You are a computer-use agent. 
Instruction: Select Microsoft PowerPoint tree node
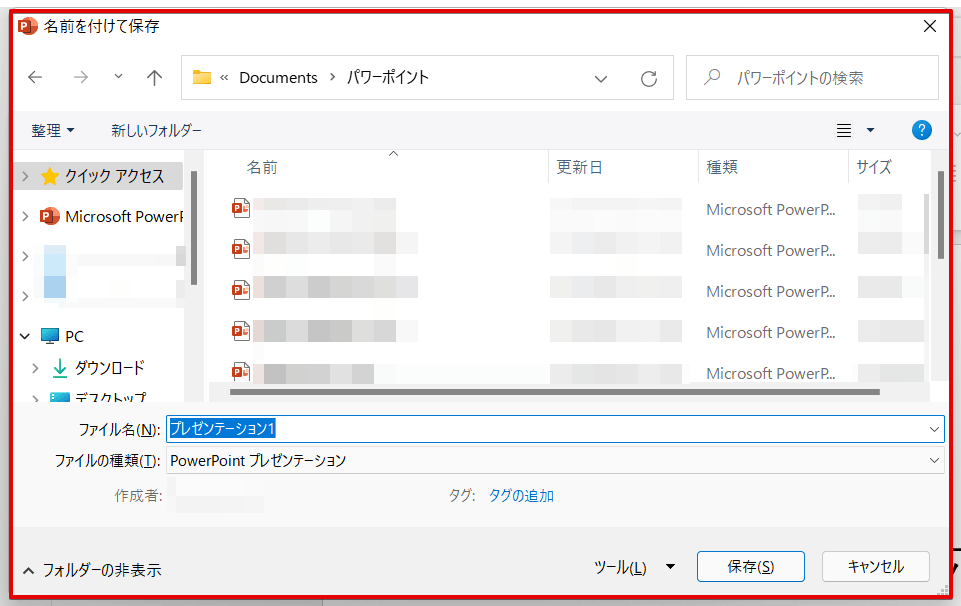click(110, 216)
